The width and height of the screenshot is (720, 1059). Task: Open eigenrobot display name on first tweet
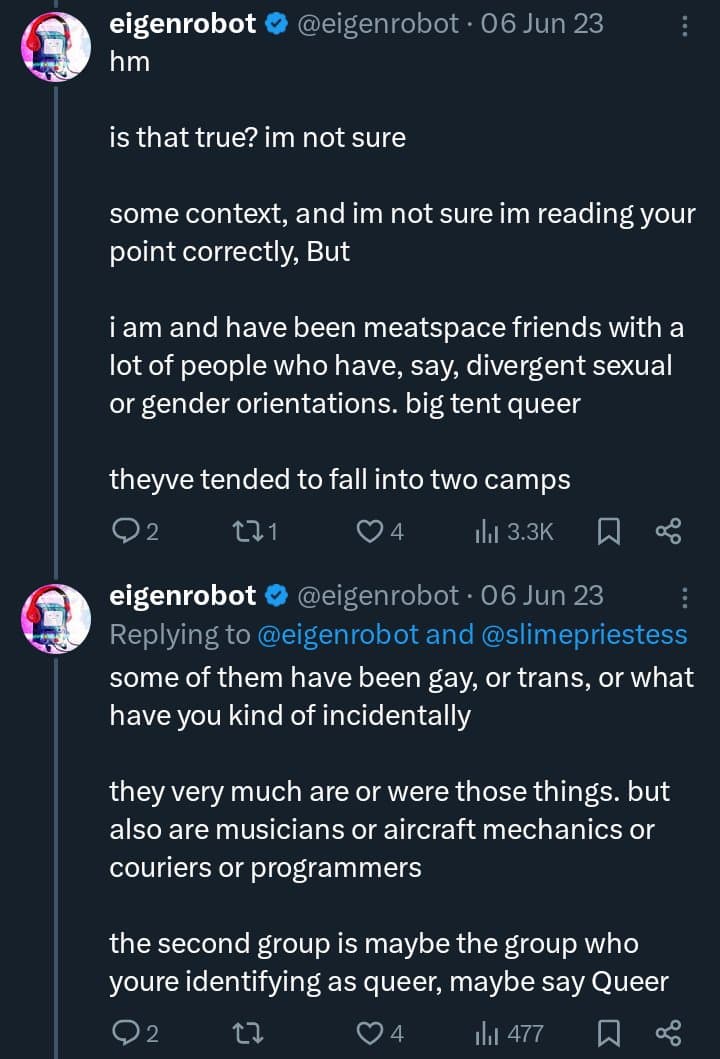(182, 24)
